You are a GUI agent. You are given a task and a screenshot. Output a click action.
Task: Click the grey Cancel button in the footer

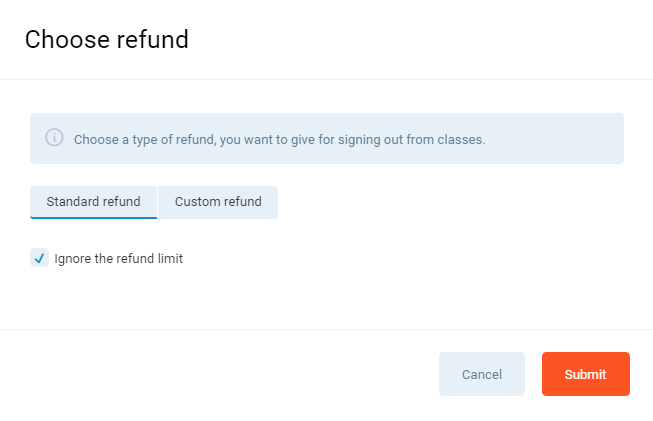pyautogui.click(x=481, y=374)
